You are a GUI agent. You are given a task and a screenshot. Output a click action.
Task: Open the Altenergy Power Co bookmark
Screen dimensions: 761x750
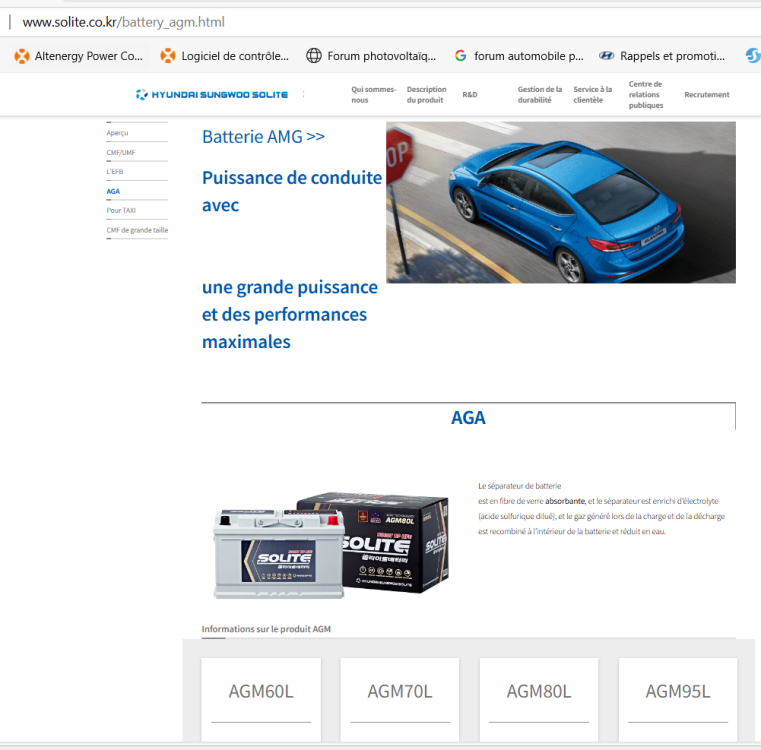coord(79,56)
